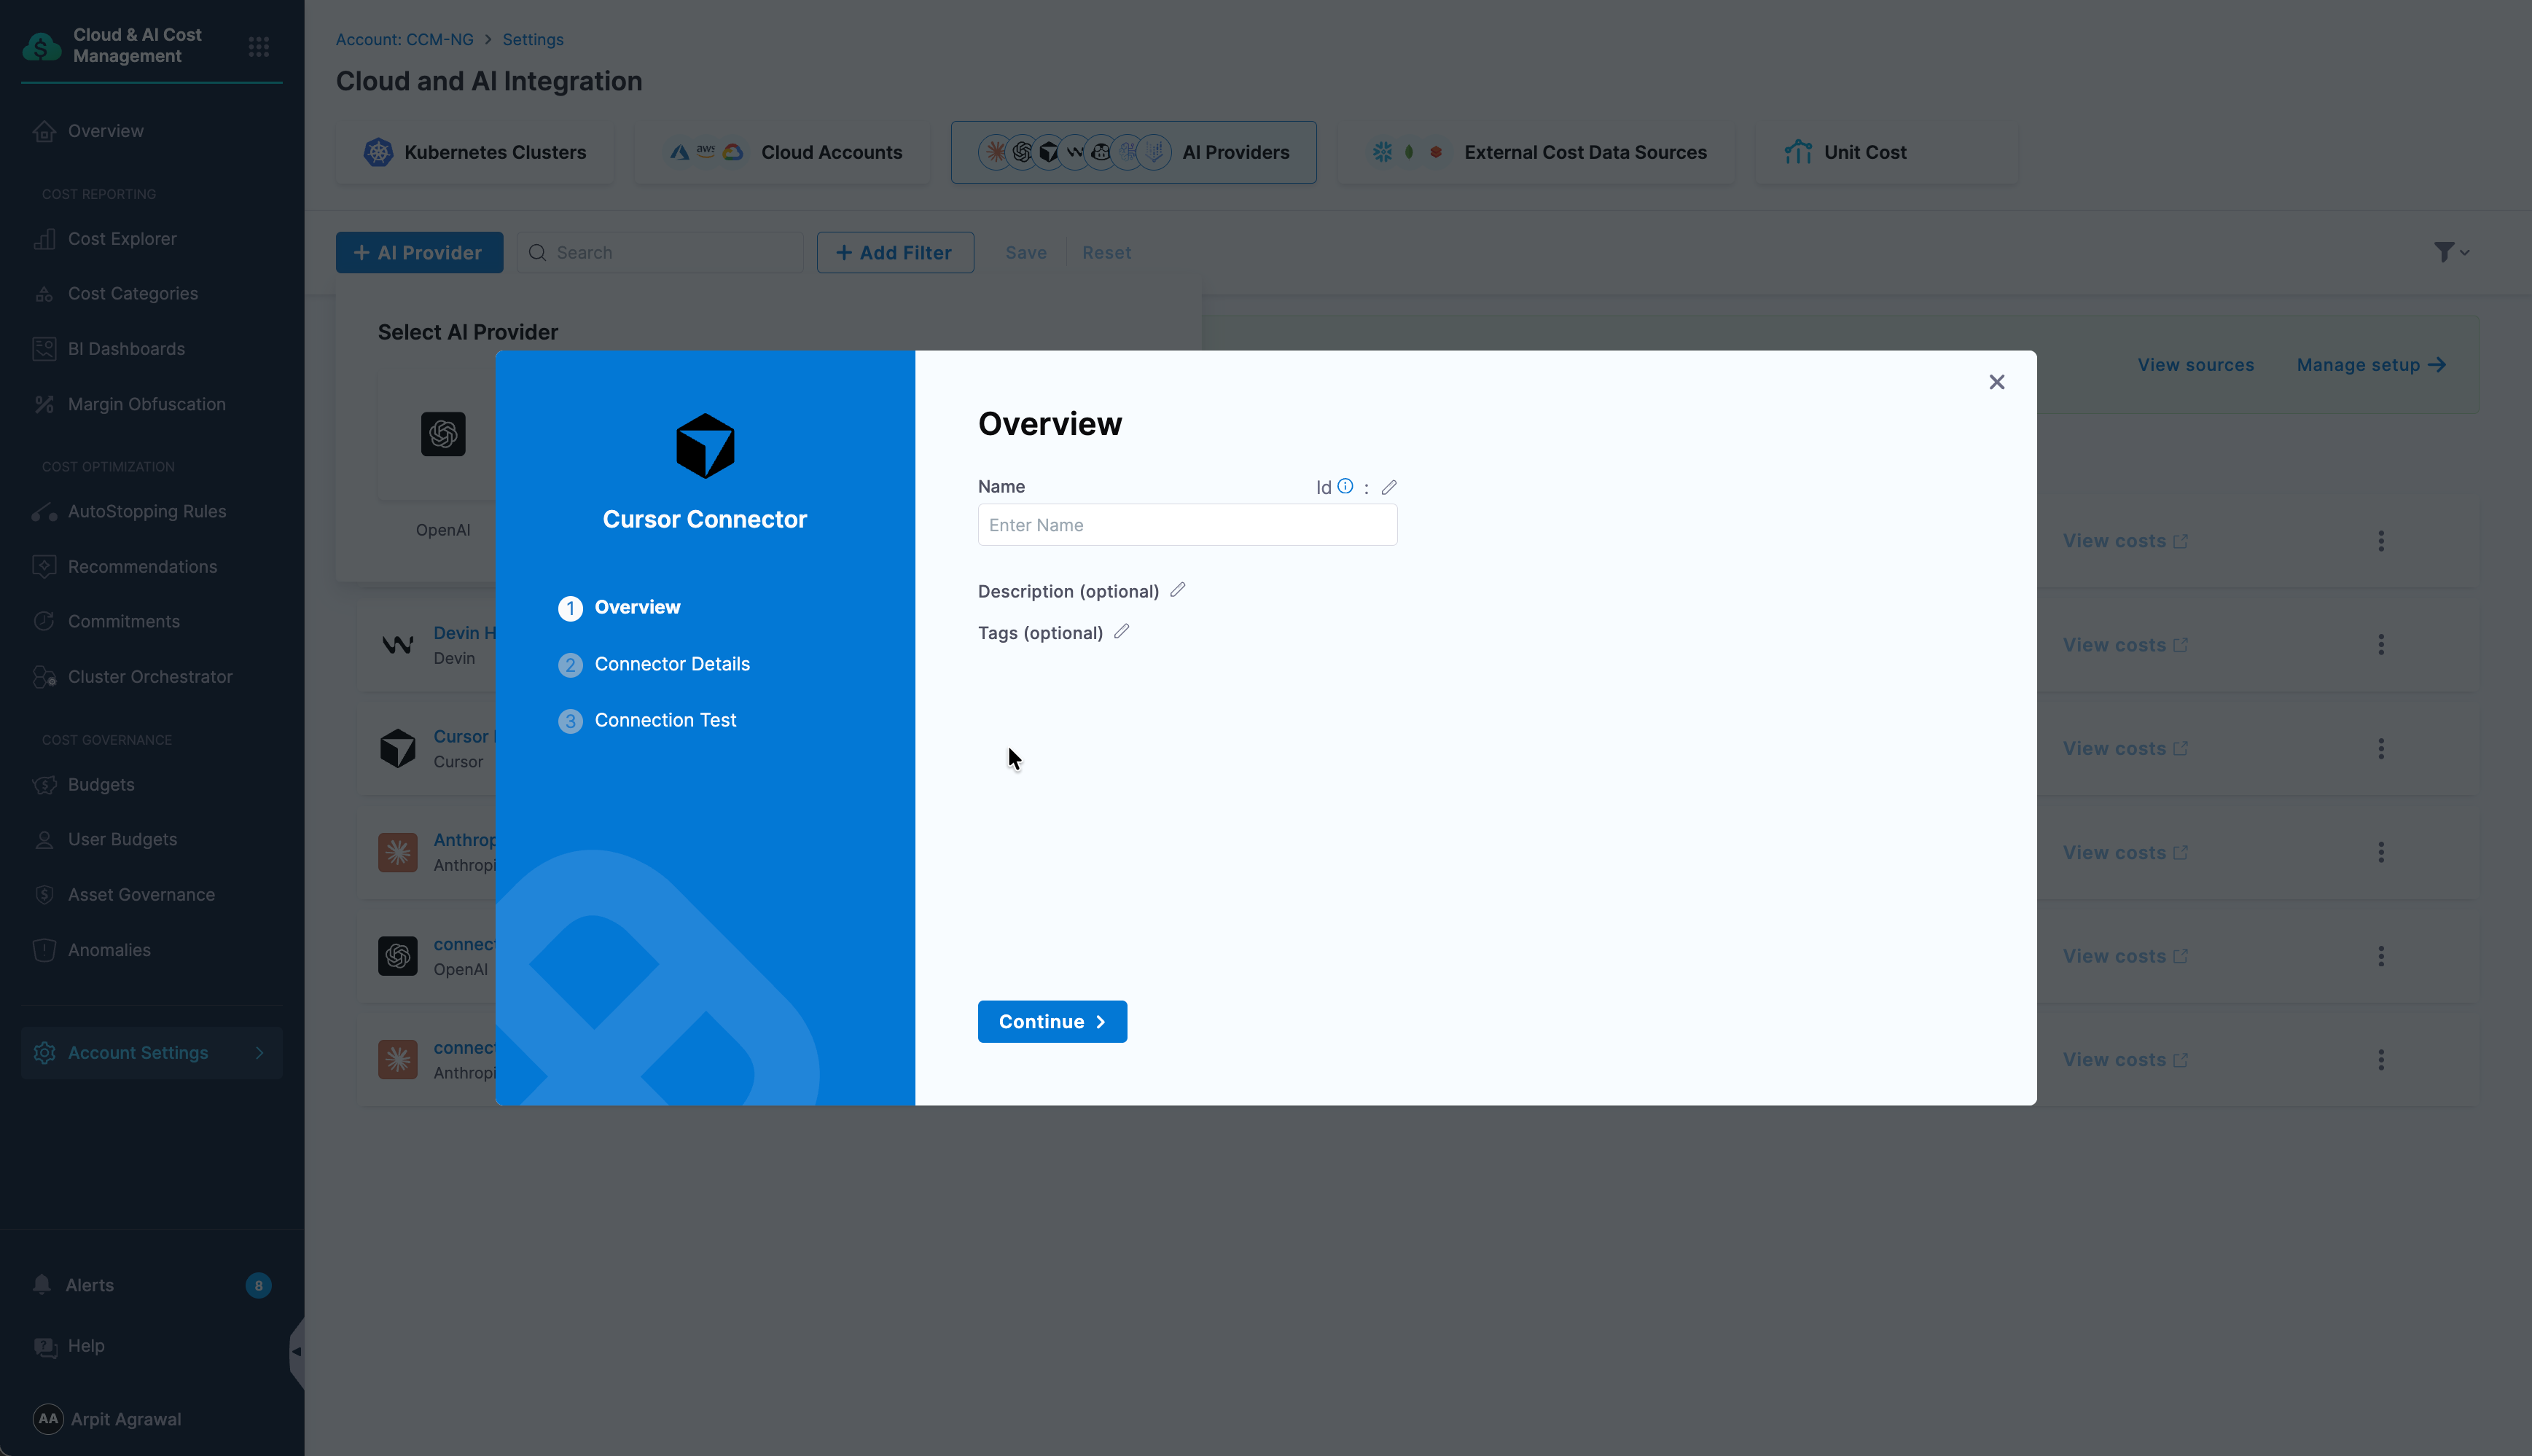Click the Save filter button

click(1025, 252)
